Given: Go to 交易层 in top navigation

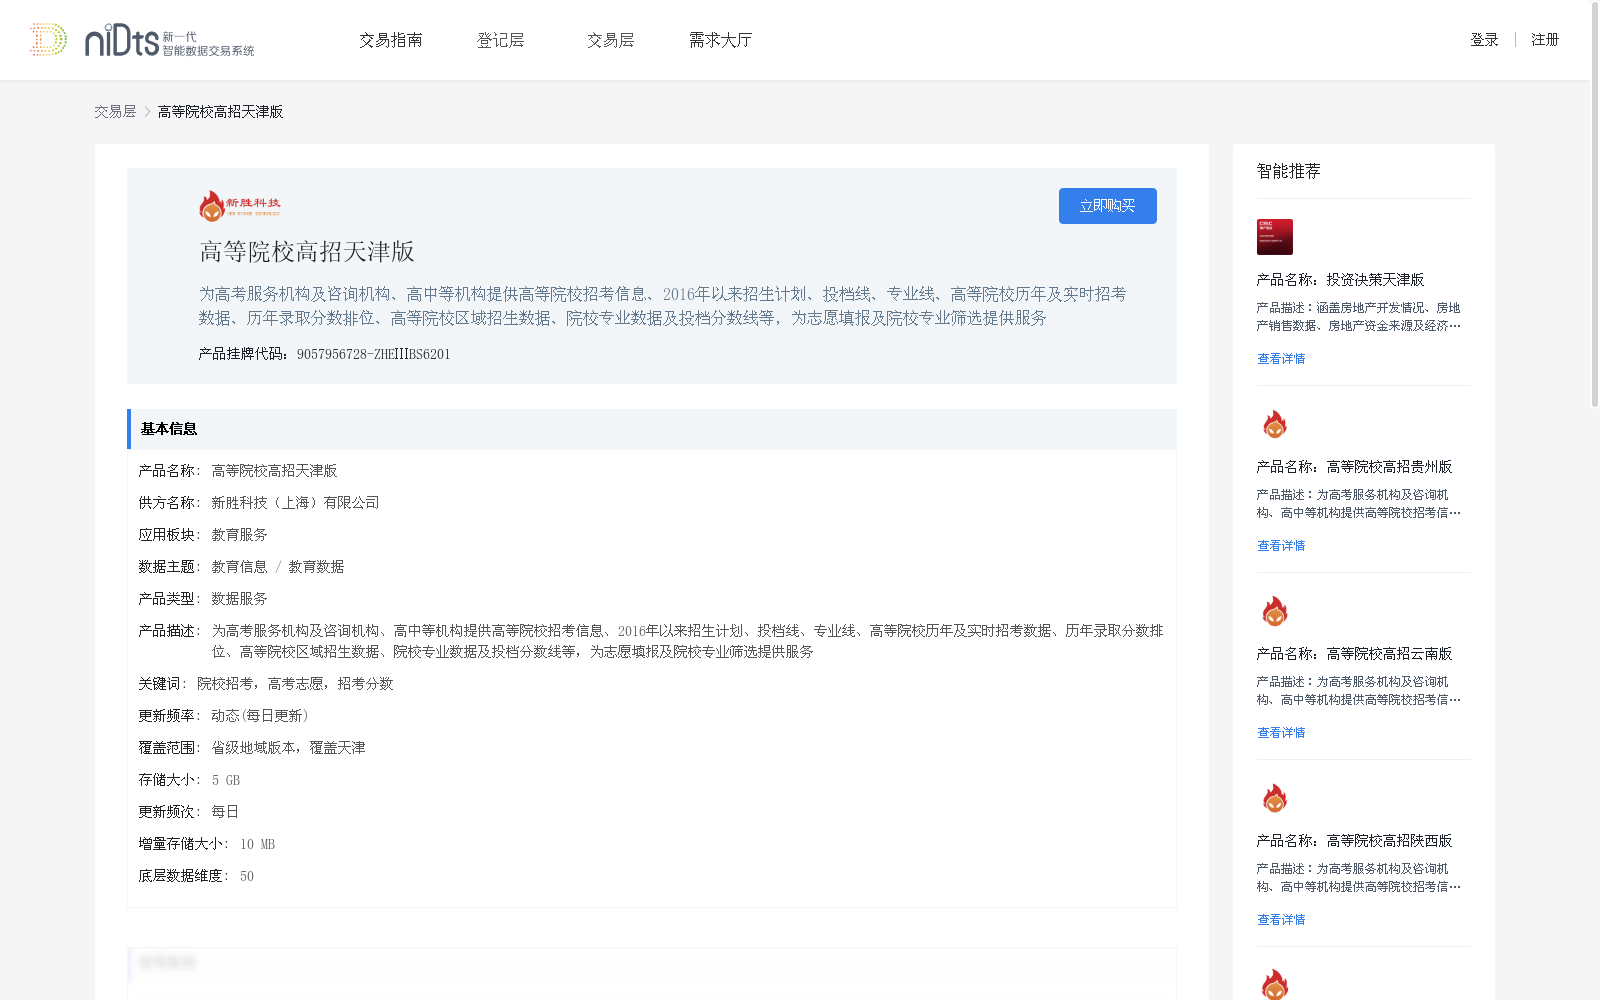Looking at the screenshot, I should 611,40.
